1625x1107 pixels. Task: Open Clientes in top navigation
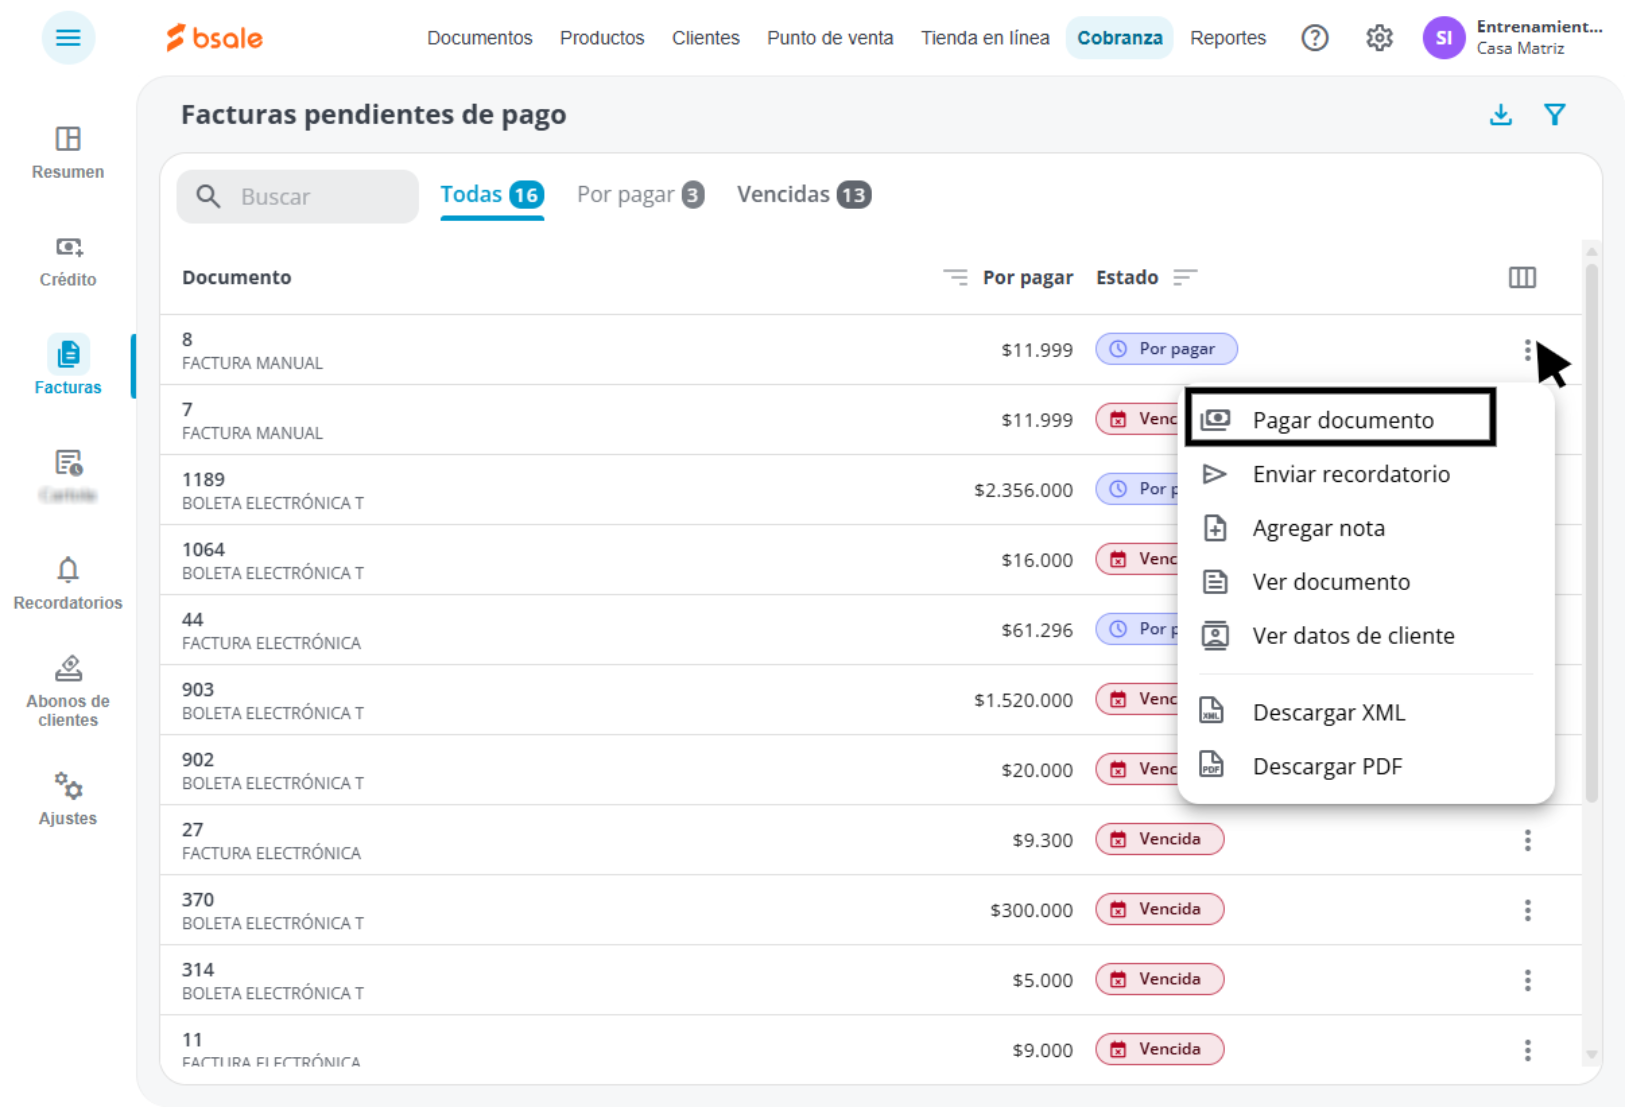click(706, 38)
